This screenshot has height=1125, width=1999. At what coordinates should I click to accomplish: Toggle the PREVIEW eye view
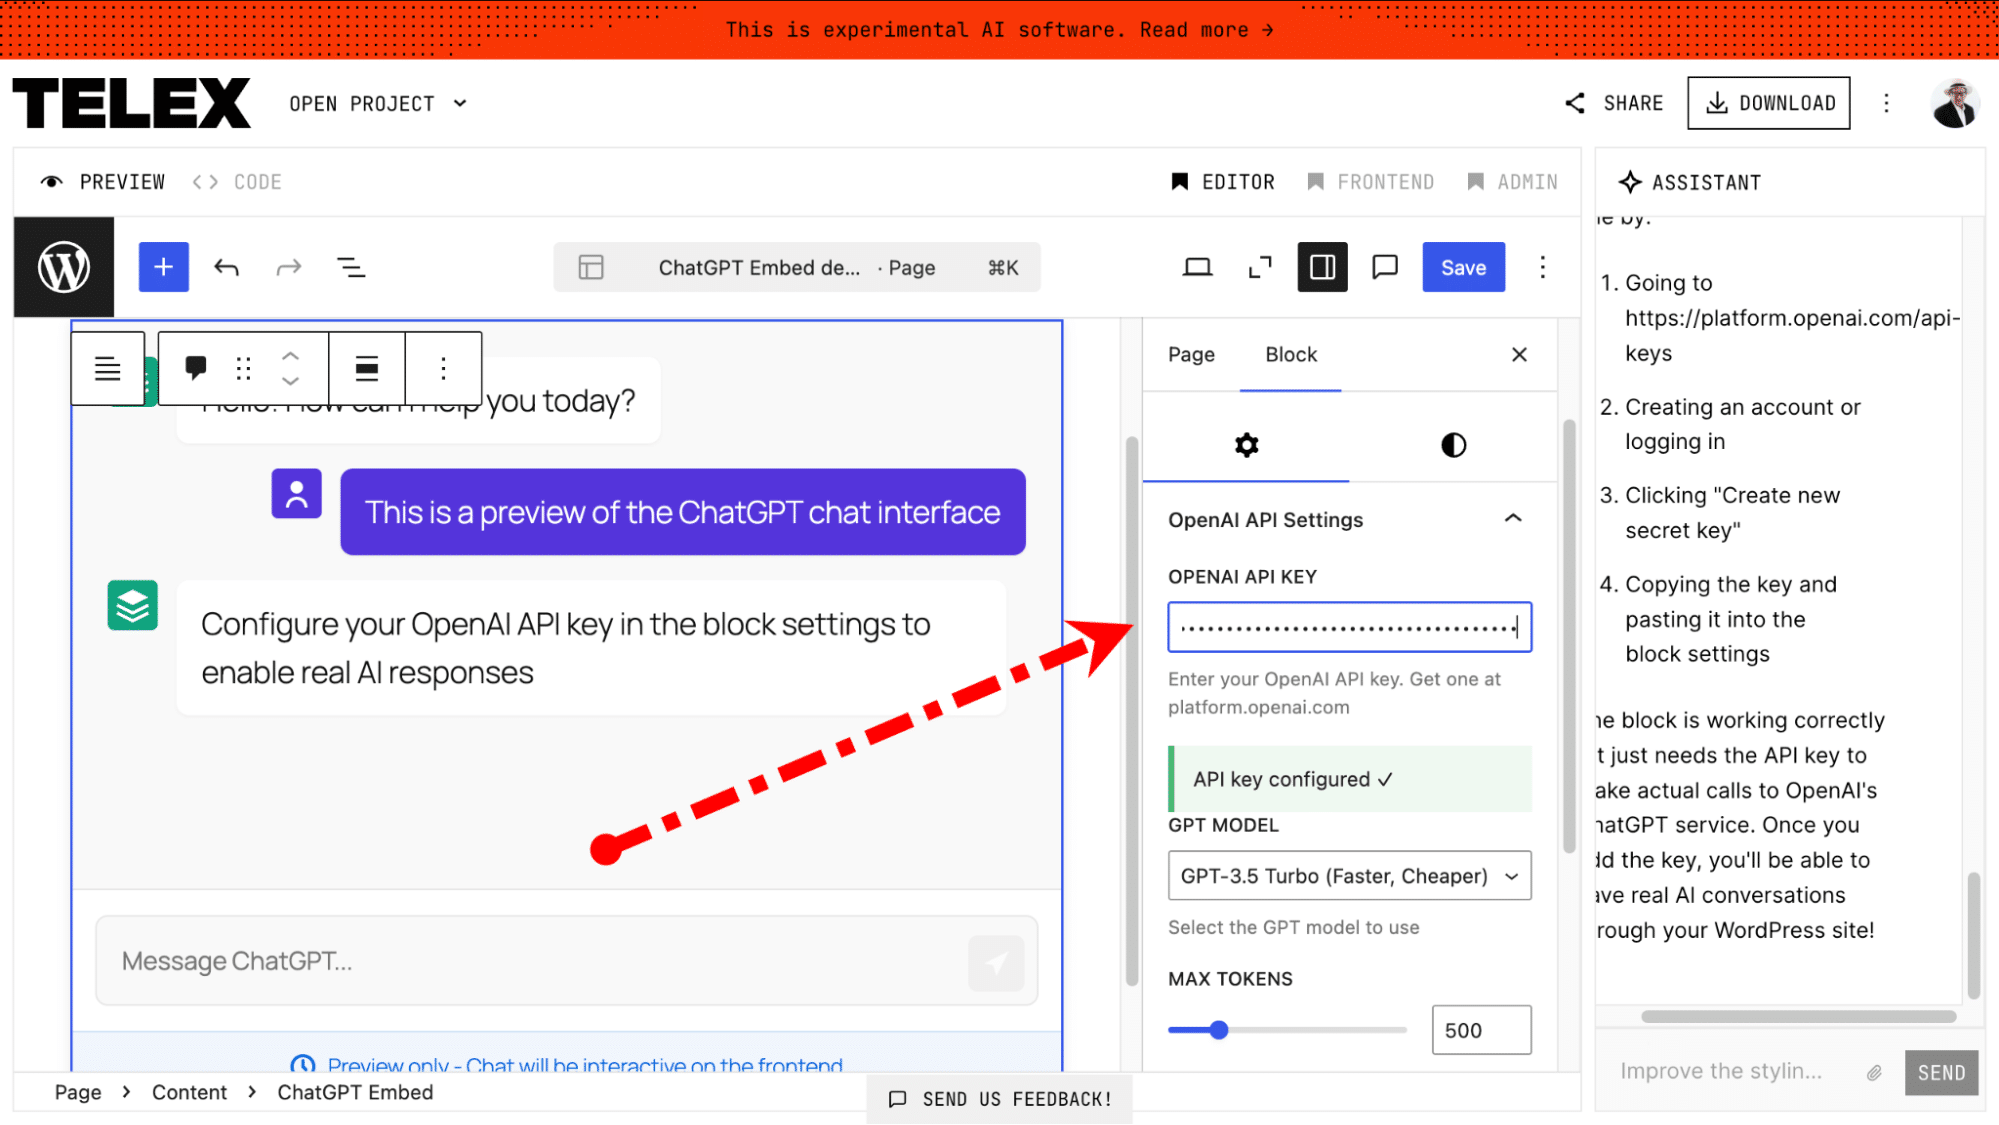tap(102, 182)
